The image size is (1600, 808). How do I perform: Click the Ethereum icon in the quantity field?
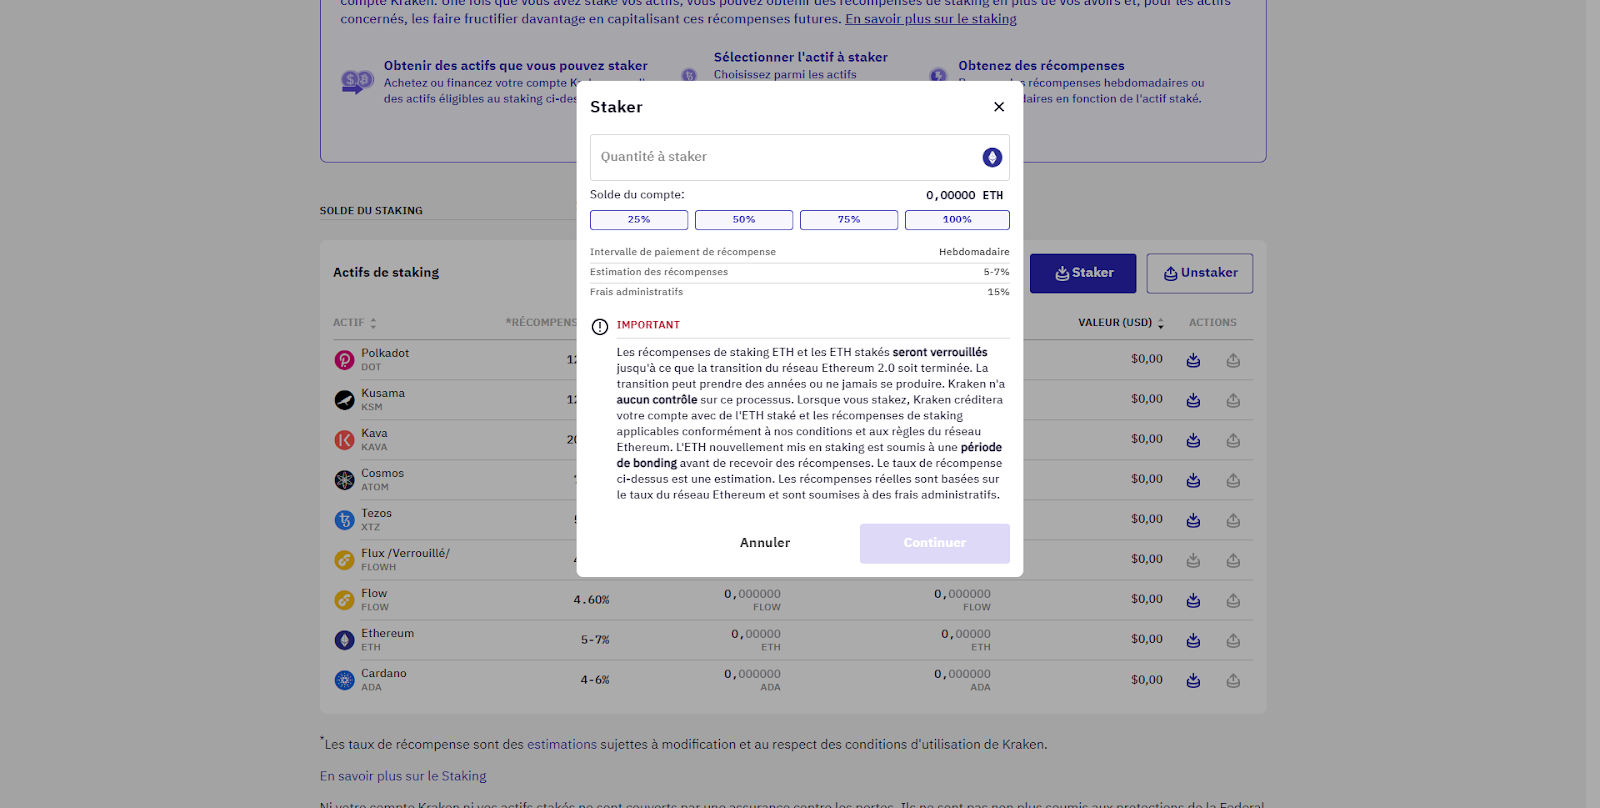(x=992, y=157)
